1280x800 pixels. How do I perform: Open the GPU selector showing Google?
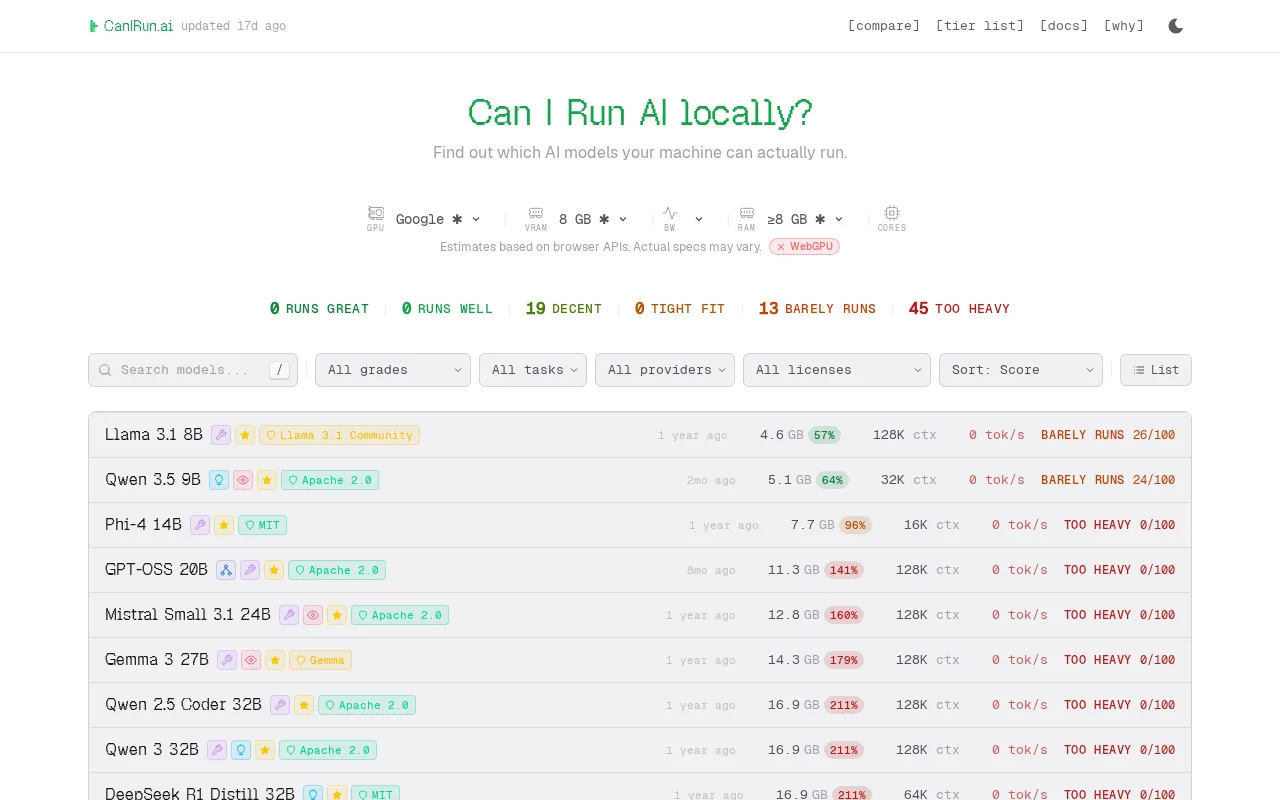point(438,219)
